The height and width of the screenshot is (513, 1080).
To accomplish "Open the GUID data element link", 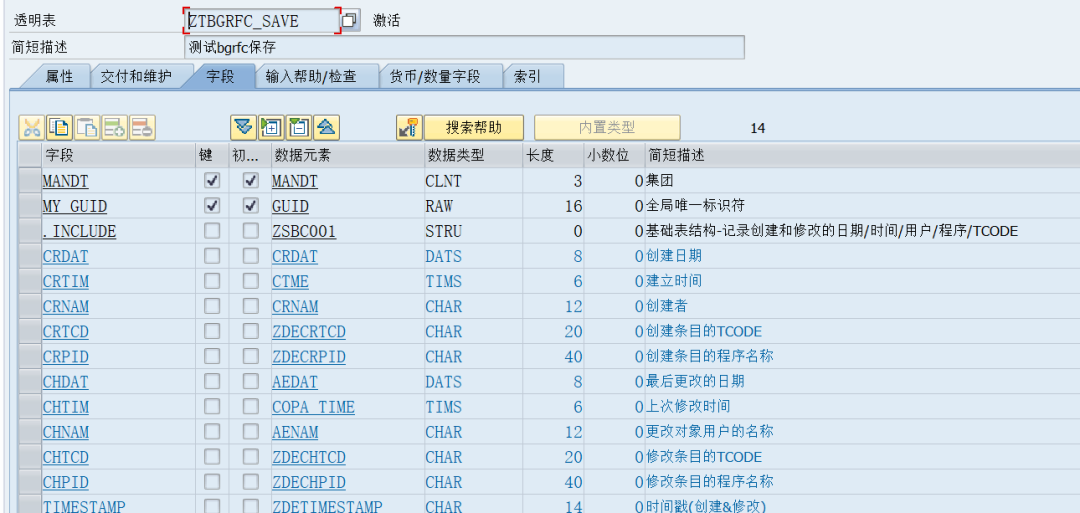I will 290,207.
